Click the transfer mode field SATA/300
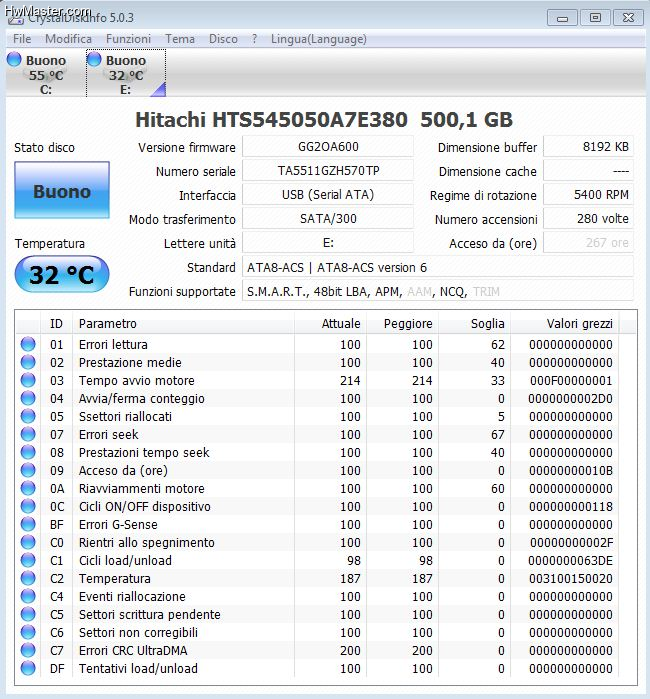Viewport: 650px width, 699px height. click(x=328, y=219)
